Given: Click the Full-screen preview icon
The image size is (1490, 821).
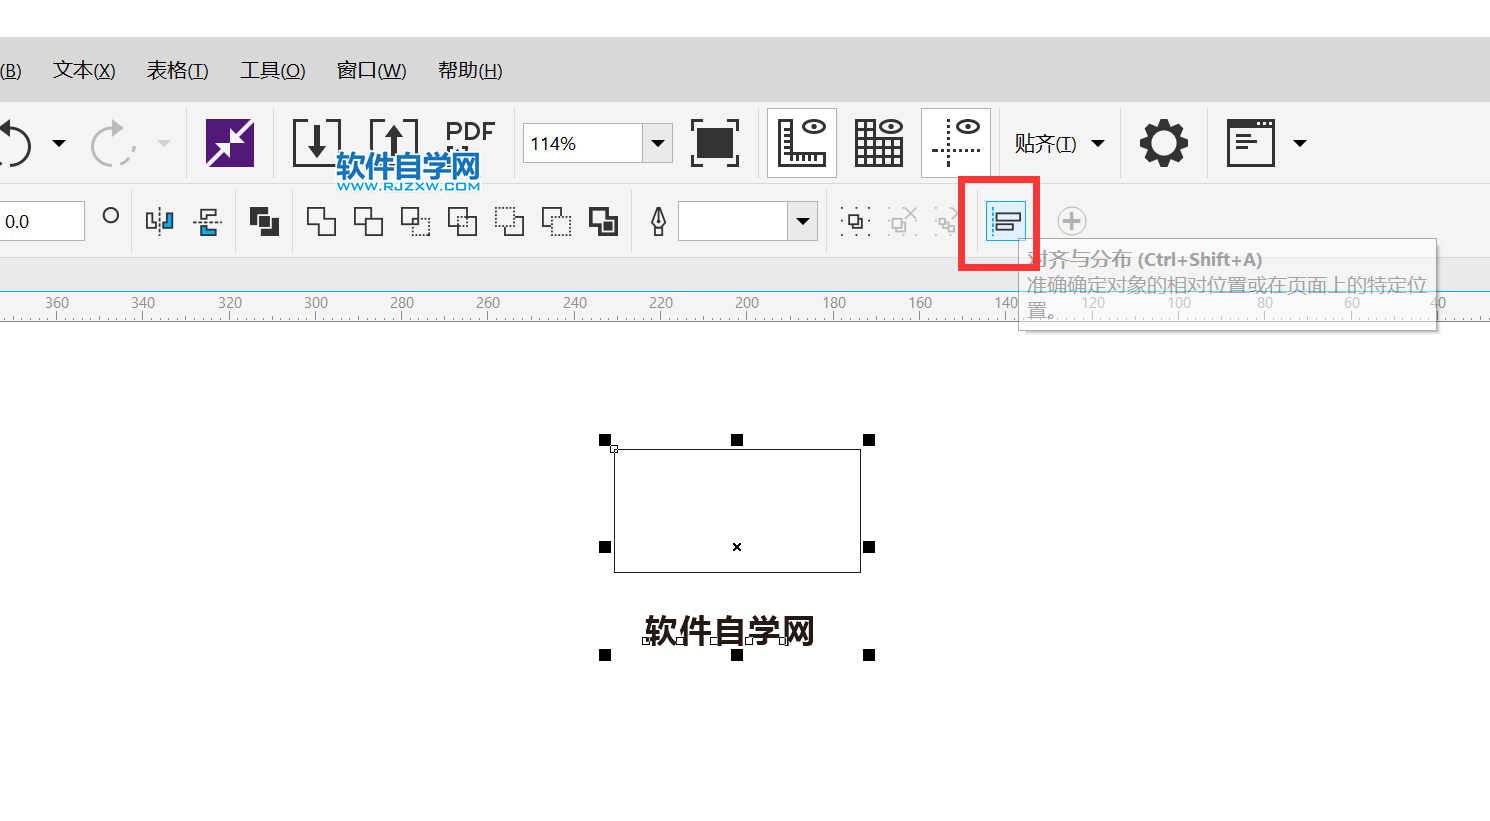Looking at the screenshot, I should tap(715, 142).
